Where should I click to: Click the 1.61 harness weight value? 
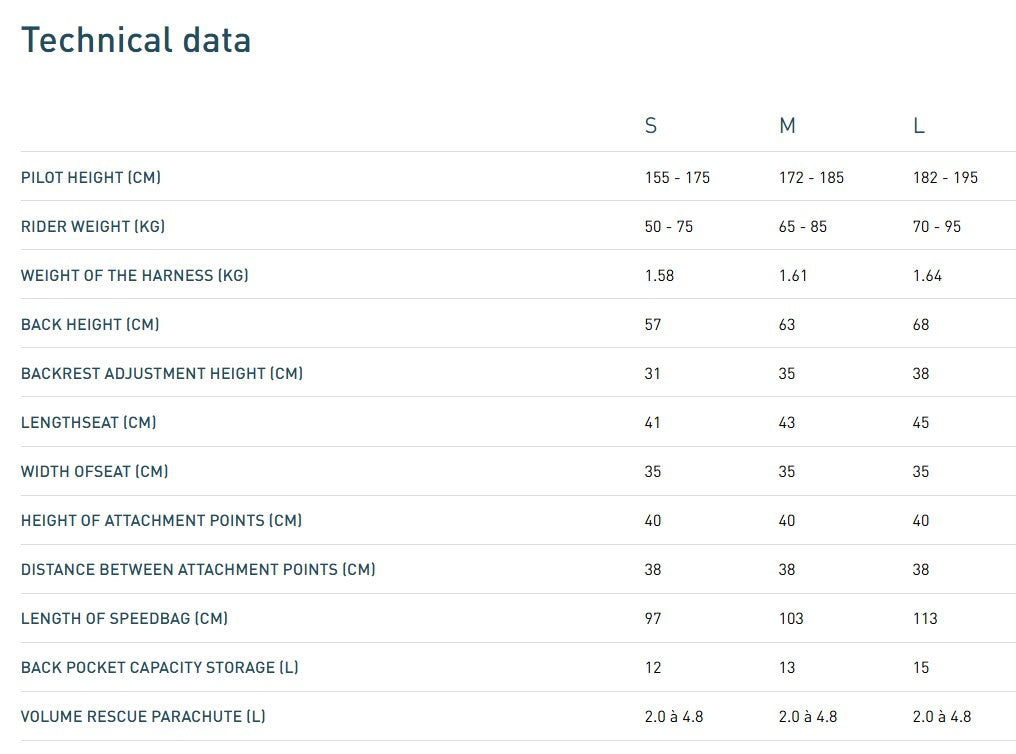pyautogui.click(x=793, y=275)
